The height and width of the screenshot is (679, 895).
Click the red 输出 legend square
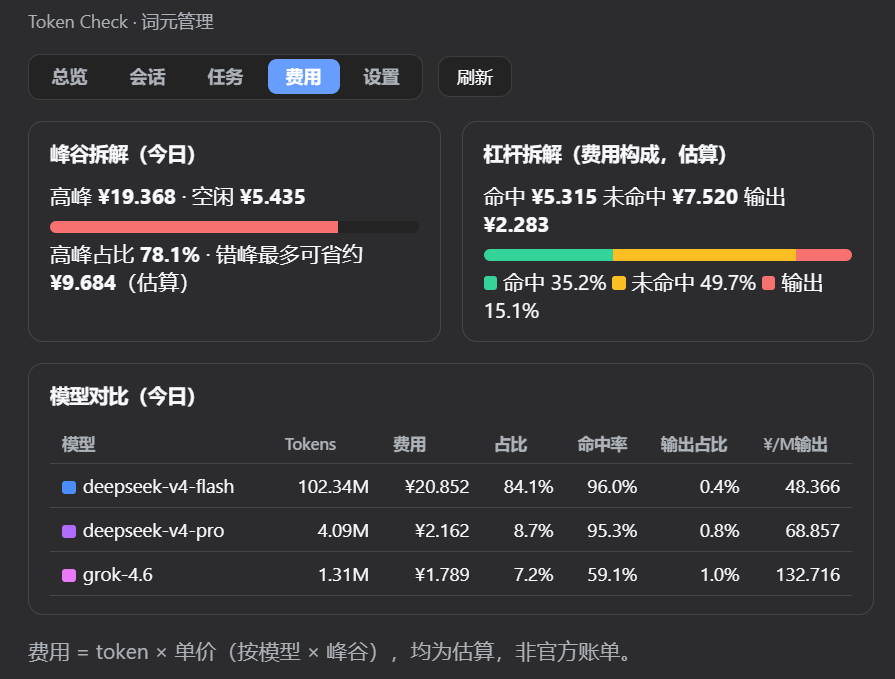(768, 283)
